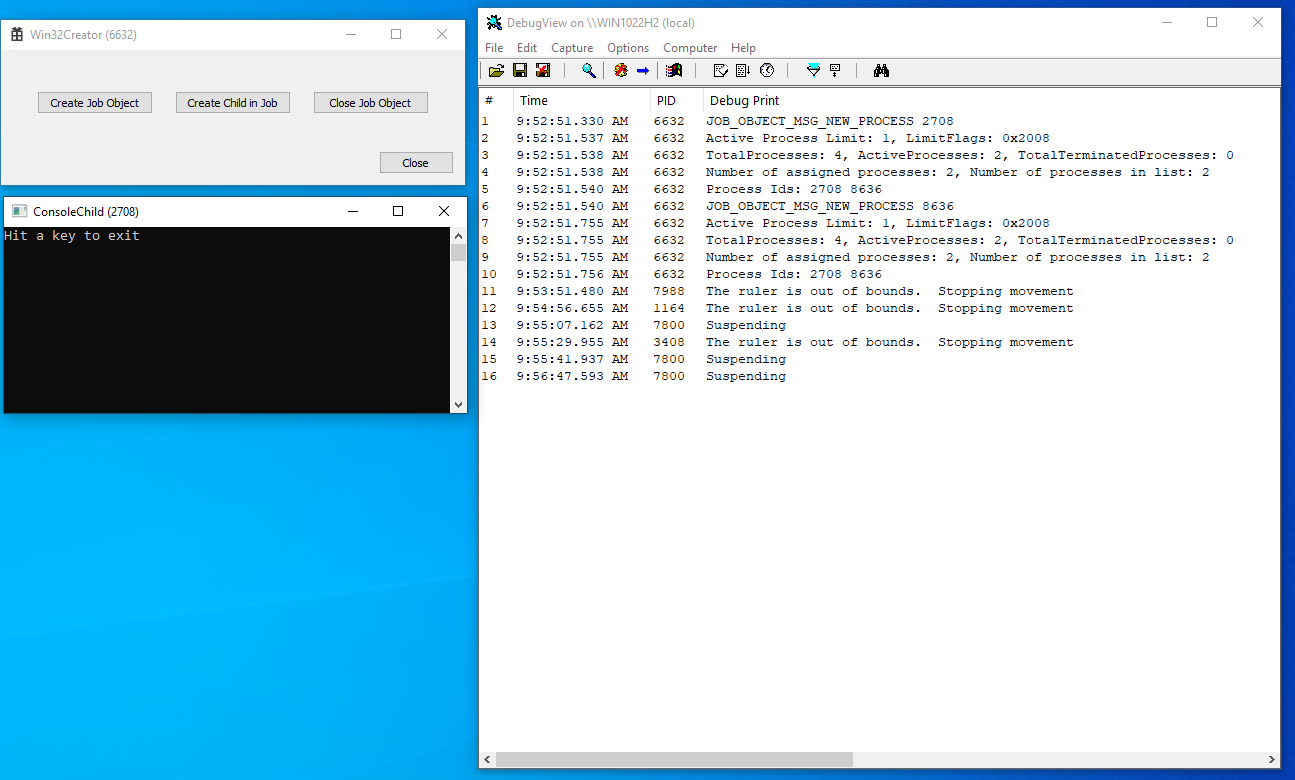The width and height of the screenshot is (1295, 780).
Task: Open the Computer menu in DebugView
Action: point(690,48)
